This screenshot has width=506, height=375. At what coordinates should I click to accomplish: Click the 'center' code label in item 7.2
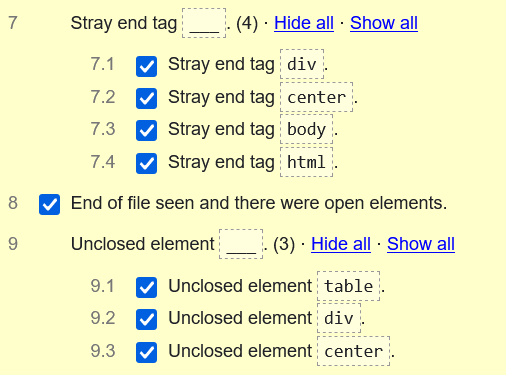click(x=316, y=97)
